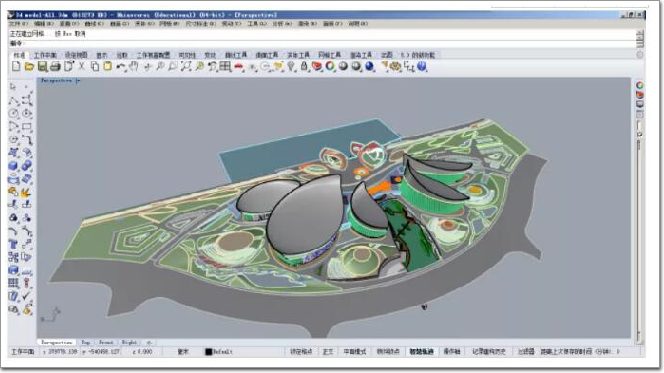Open the 文件 (File) menu
This screenshot has width=664, height=373.
[x=18, y=24]
